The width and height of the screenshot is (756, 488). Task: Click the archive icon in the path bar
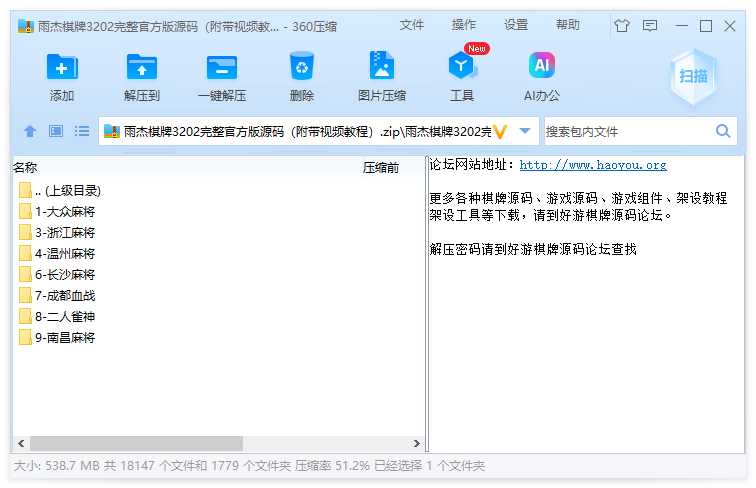click(x=111, y=131)
